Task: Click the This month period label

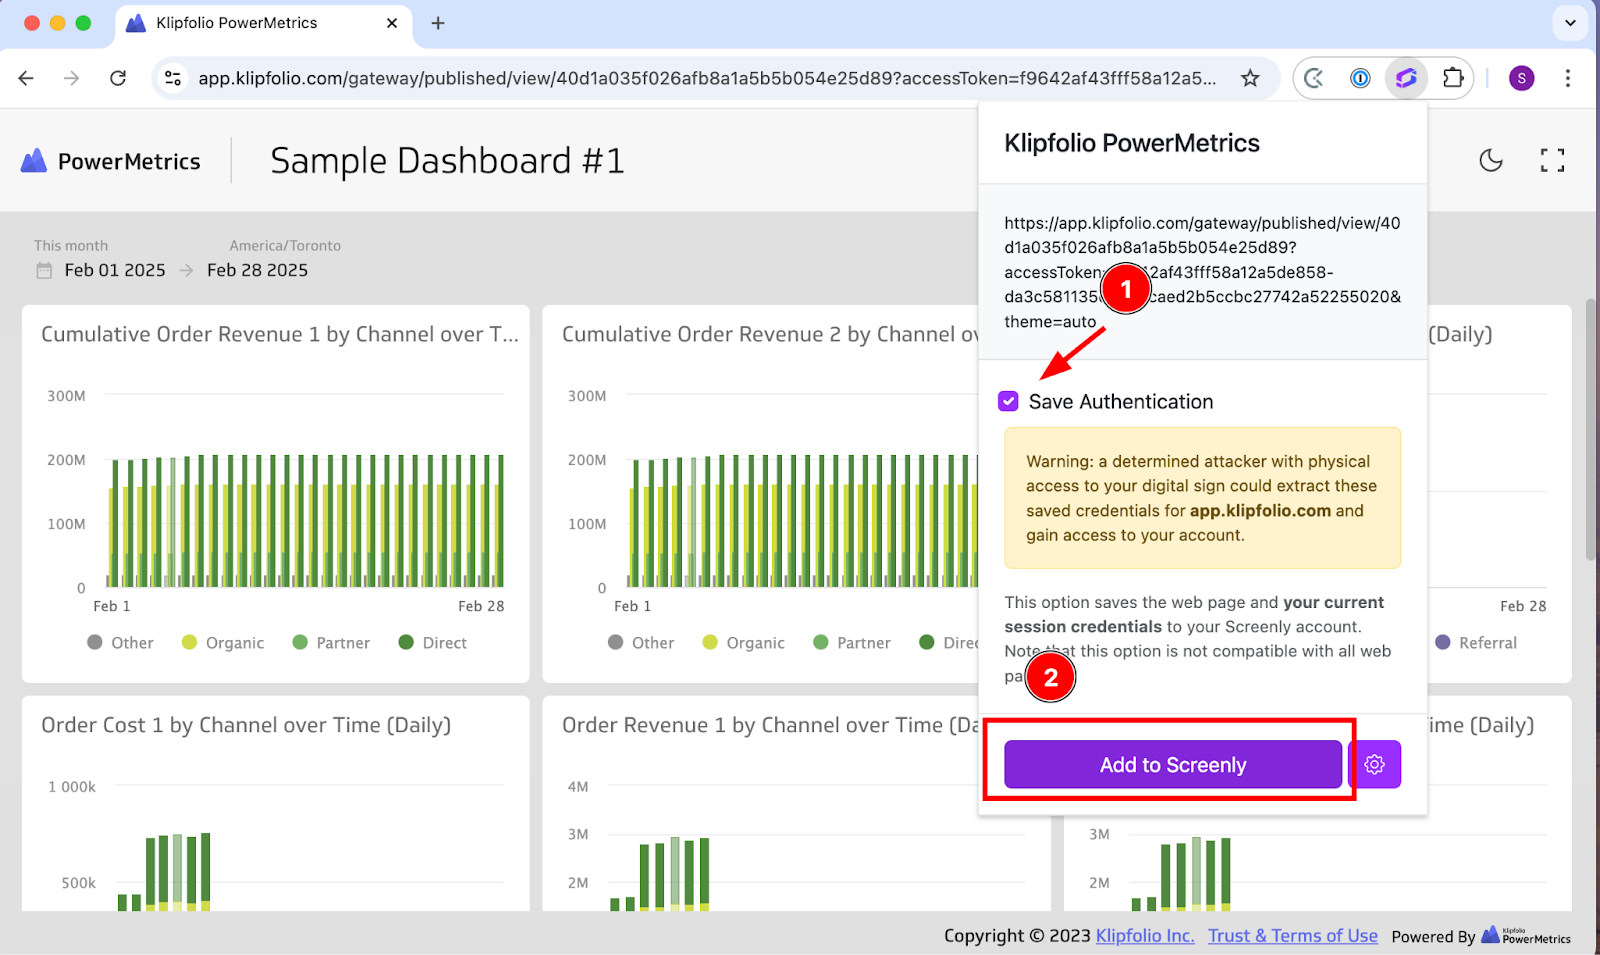Action: tap(71, 245)
